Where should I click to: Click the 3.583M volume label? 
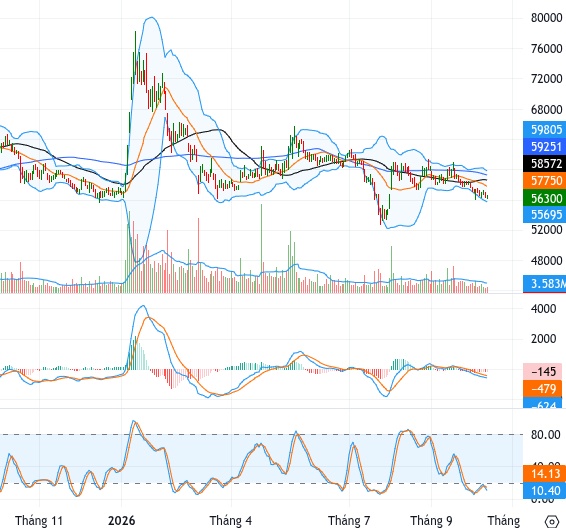[x=544, y=283]
